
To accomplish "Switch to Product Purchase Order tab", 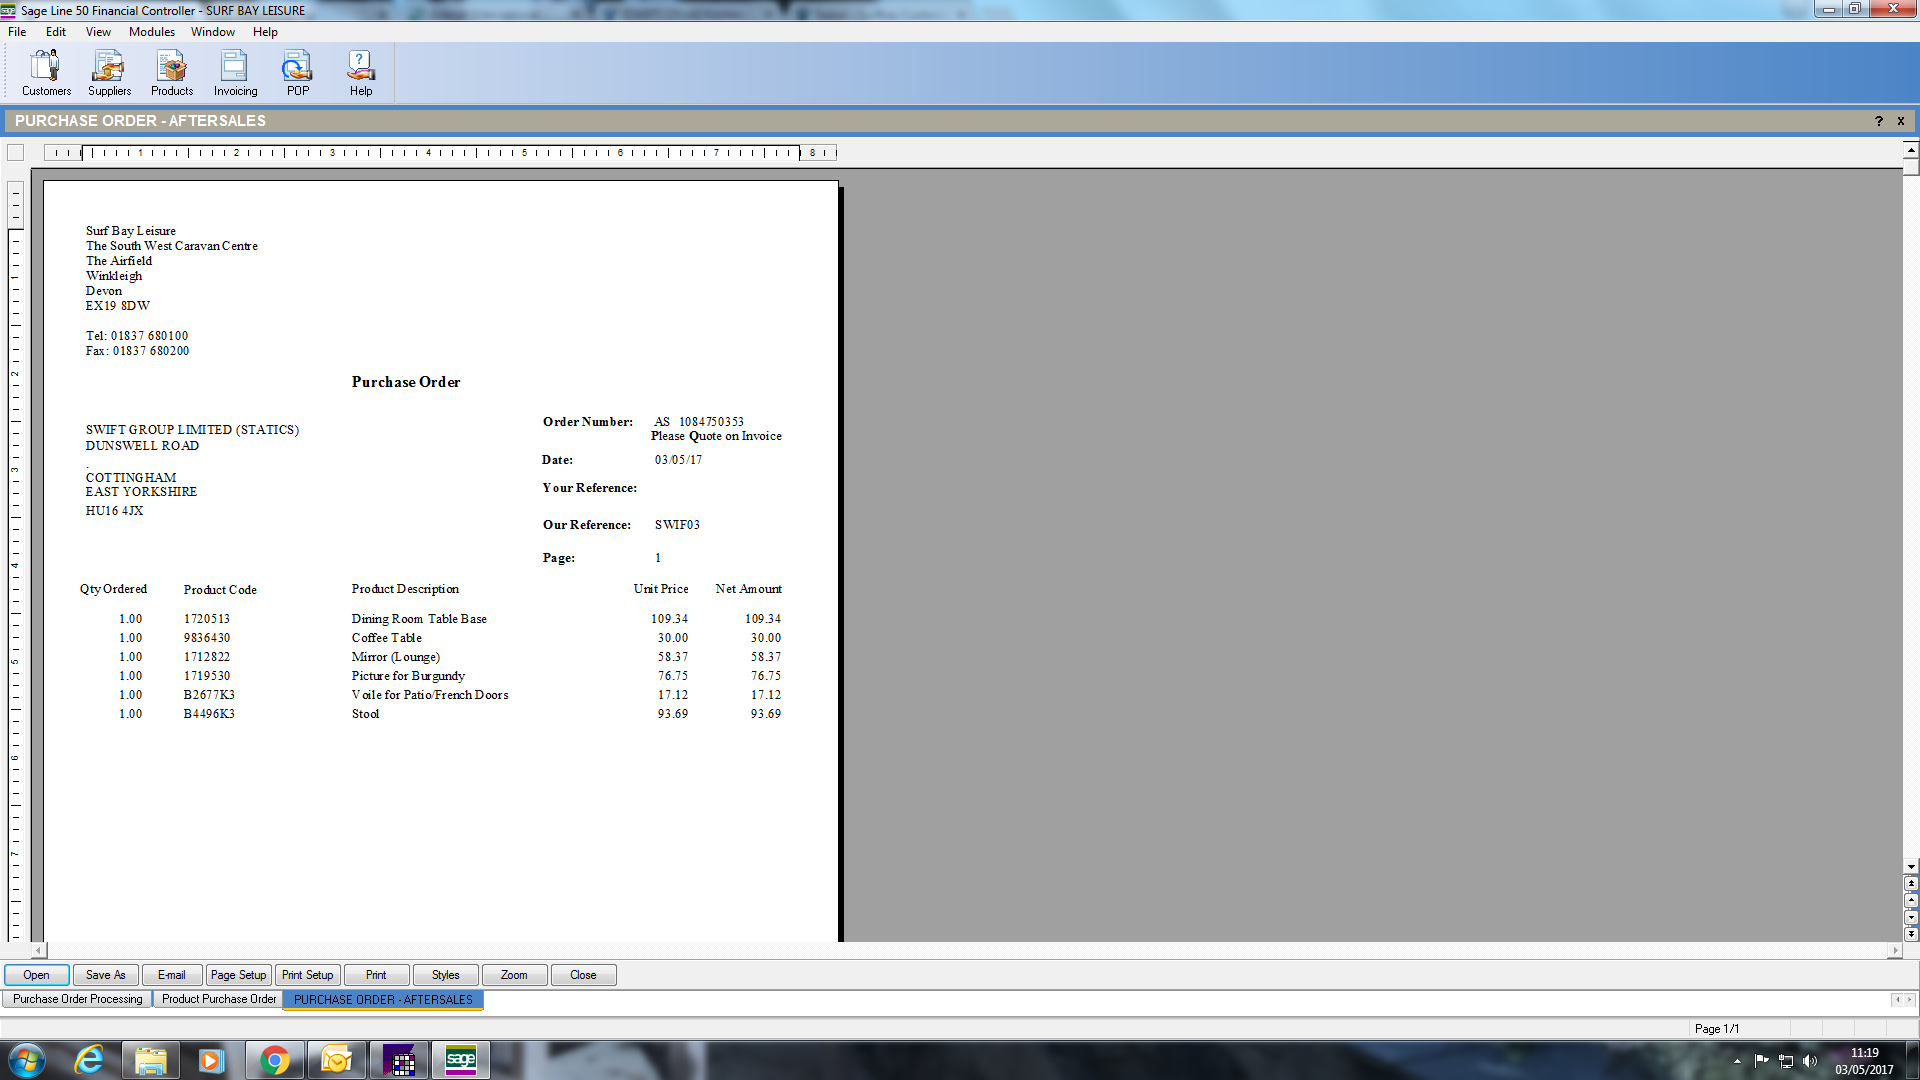I will pos(218,999).
